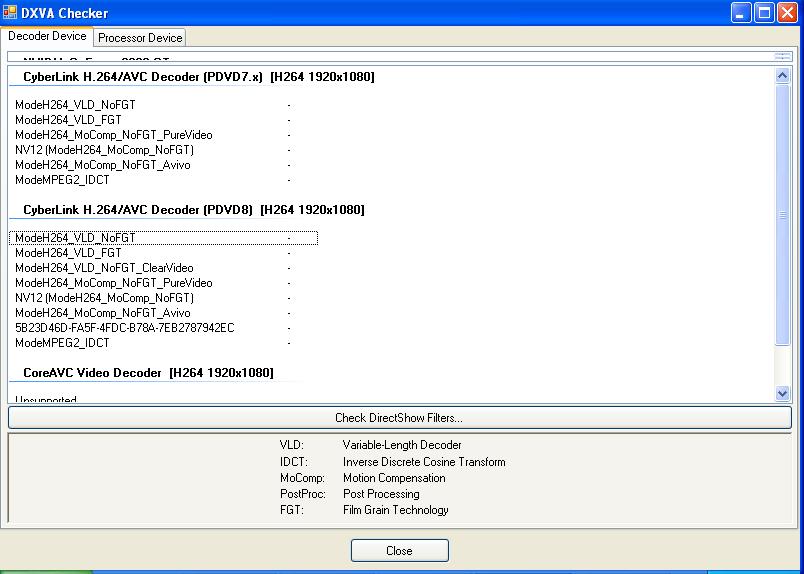Screen dimensions: 804x574
Task: Select NV12 (ModeH264_MoComp_NoFGT) under PDVD7.x
Action: coord(164,150)
